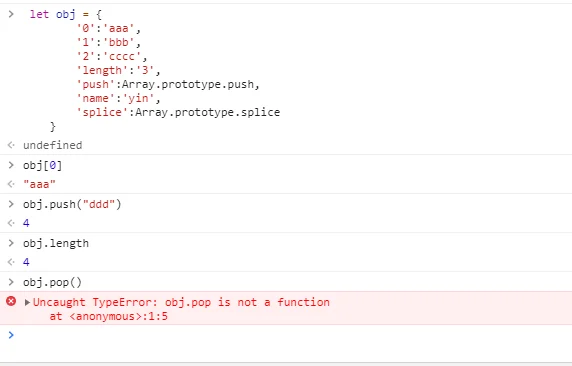
Task: Click the "aaa" result value
Action: coord(39,184)
